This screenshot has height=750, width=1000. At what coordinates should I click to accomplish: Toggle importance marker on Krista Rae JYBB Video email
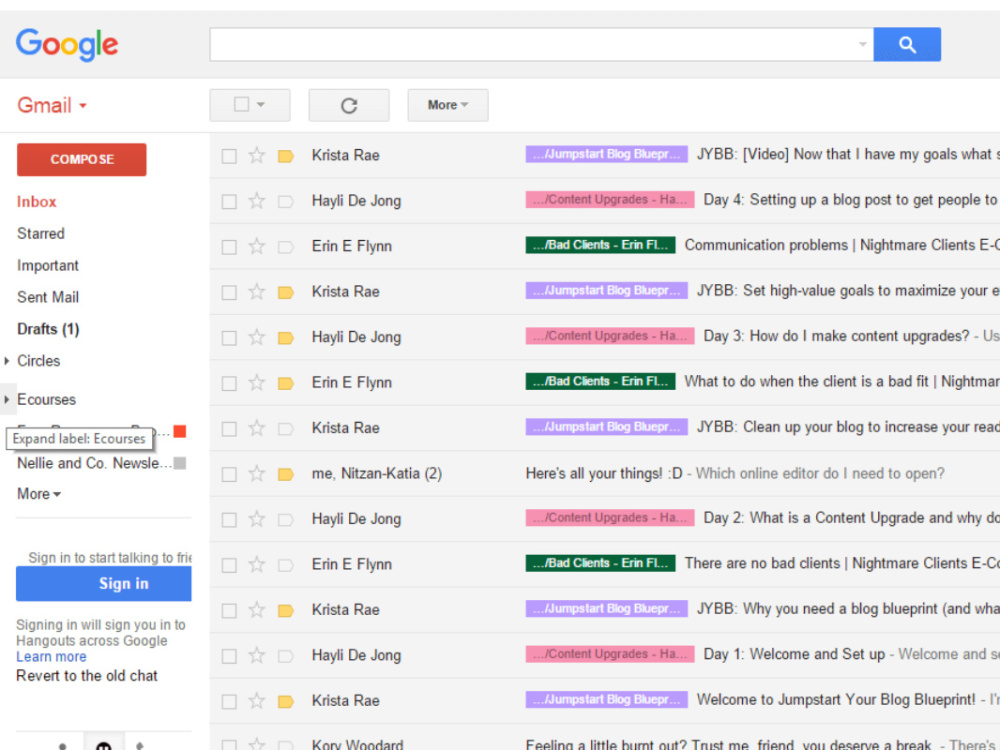click(286, 156)
